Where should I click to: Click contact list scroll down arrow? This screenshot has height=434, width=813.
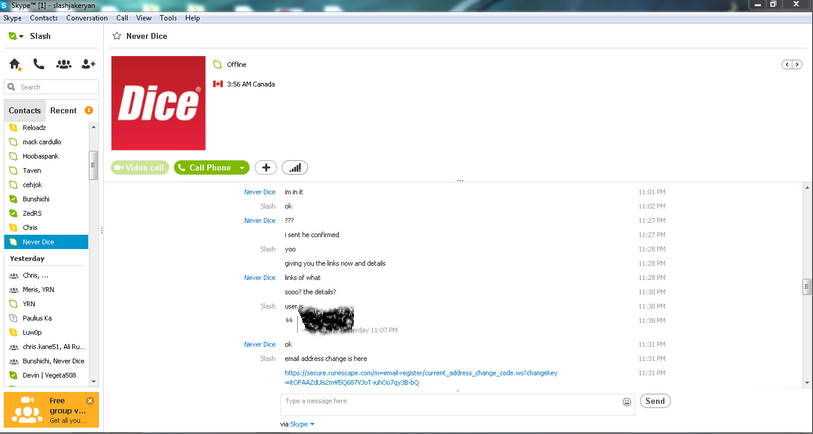93,381
